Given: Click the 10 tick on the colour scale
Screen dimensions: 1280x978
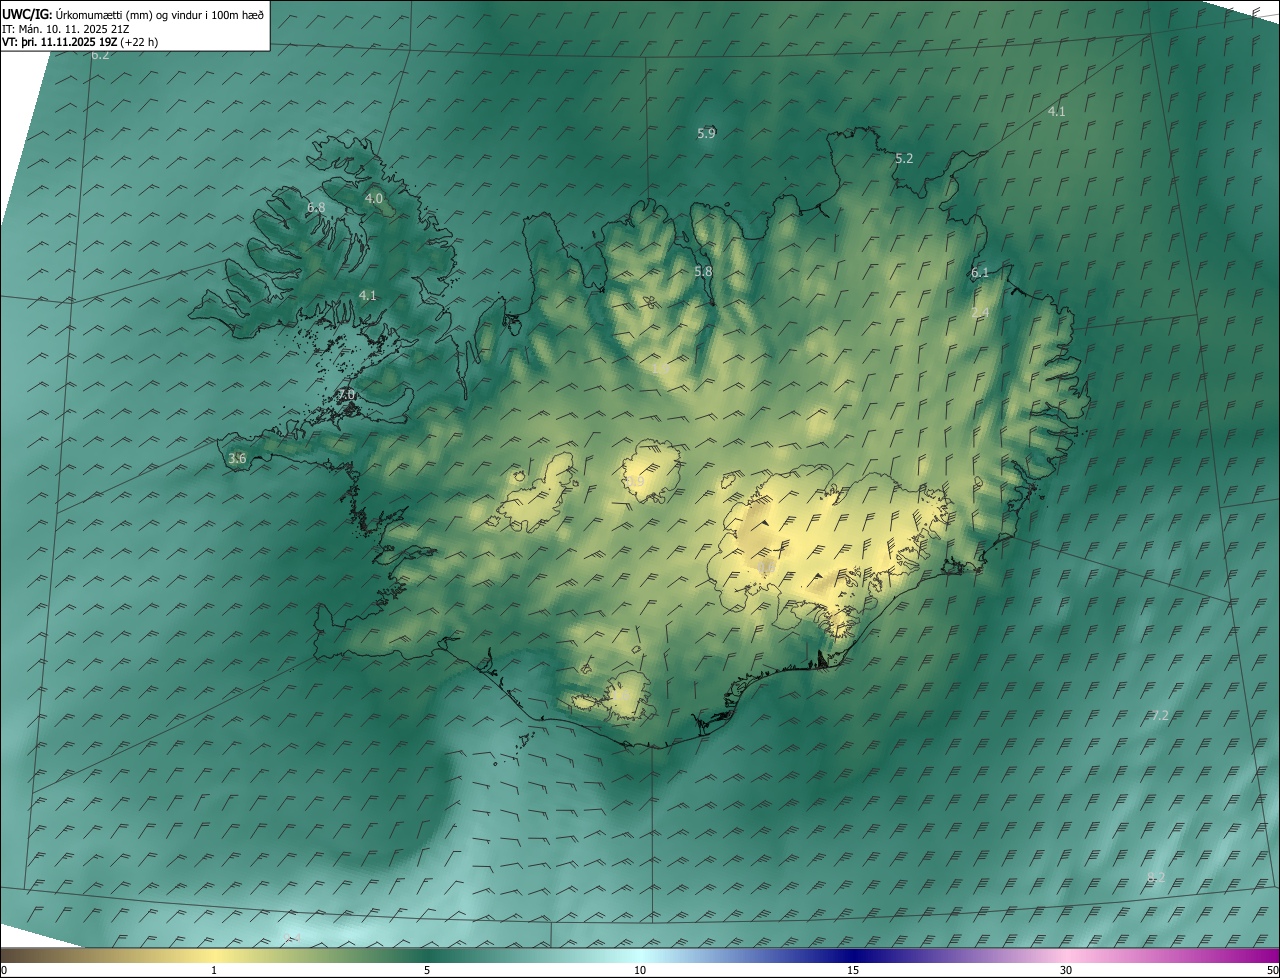Looking at the screenshot, I should tap(640, 970).
